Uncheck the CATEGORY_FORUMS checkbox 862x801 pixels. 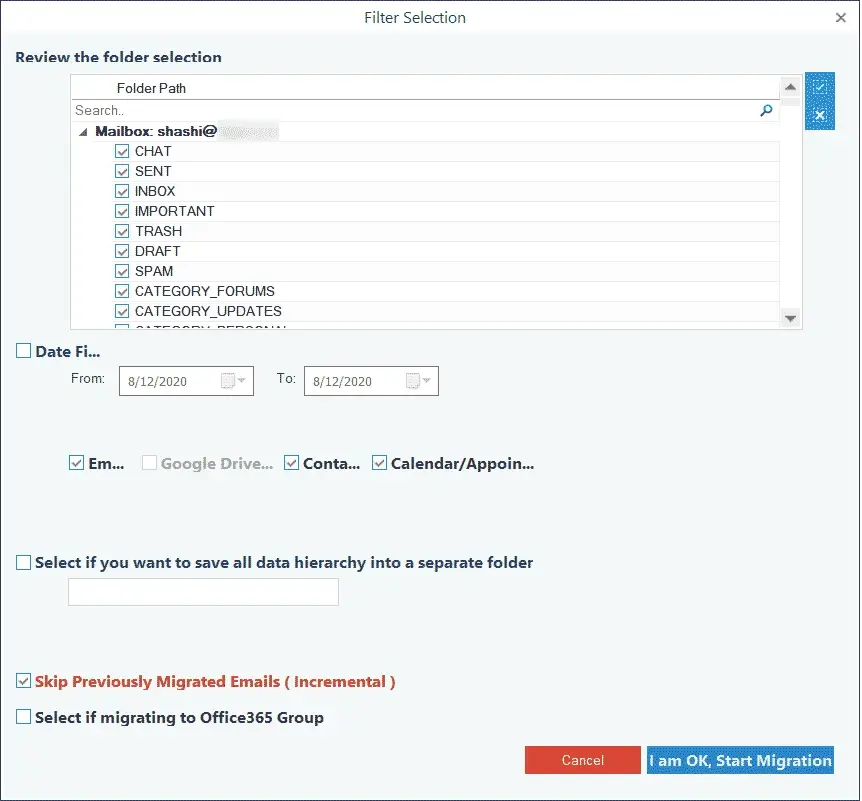click(x=121, y=291)
